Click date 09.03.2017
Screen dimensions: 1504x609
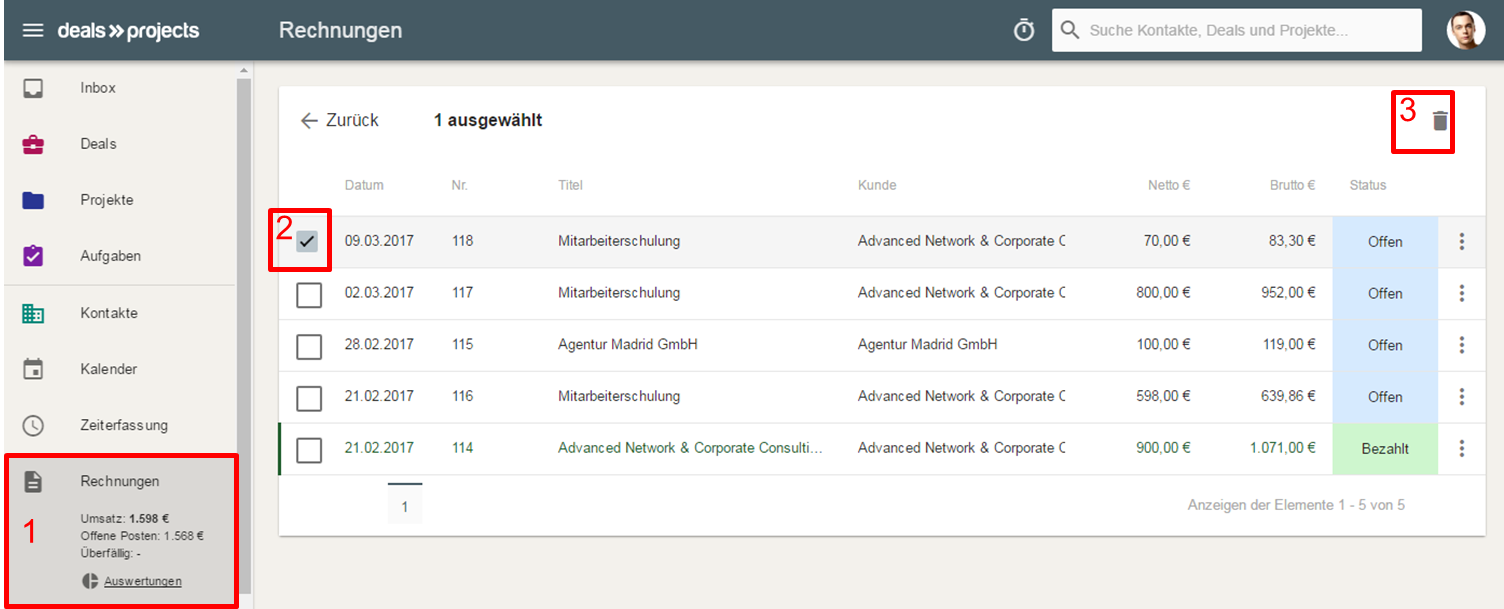379,241
